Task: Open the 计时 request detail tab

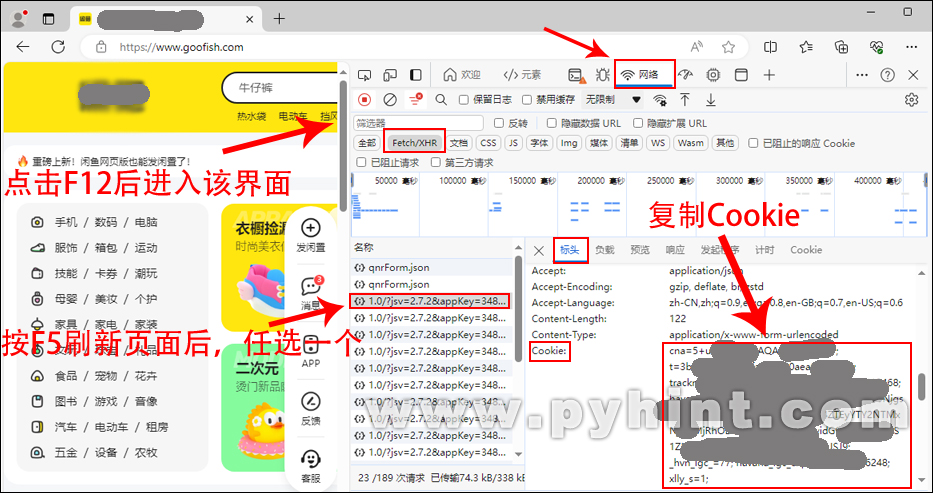Action: click(x=765, y=250)
